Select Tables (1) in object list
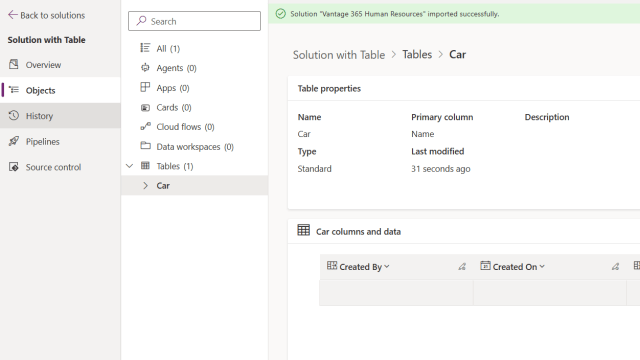The height and width of the screenshot is (360, 640). click(x=195, y=166)
